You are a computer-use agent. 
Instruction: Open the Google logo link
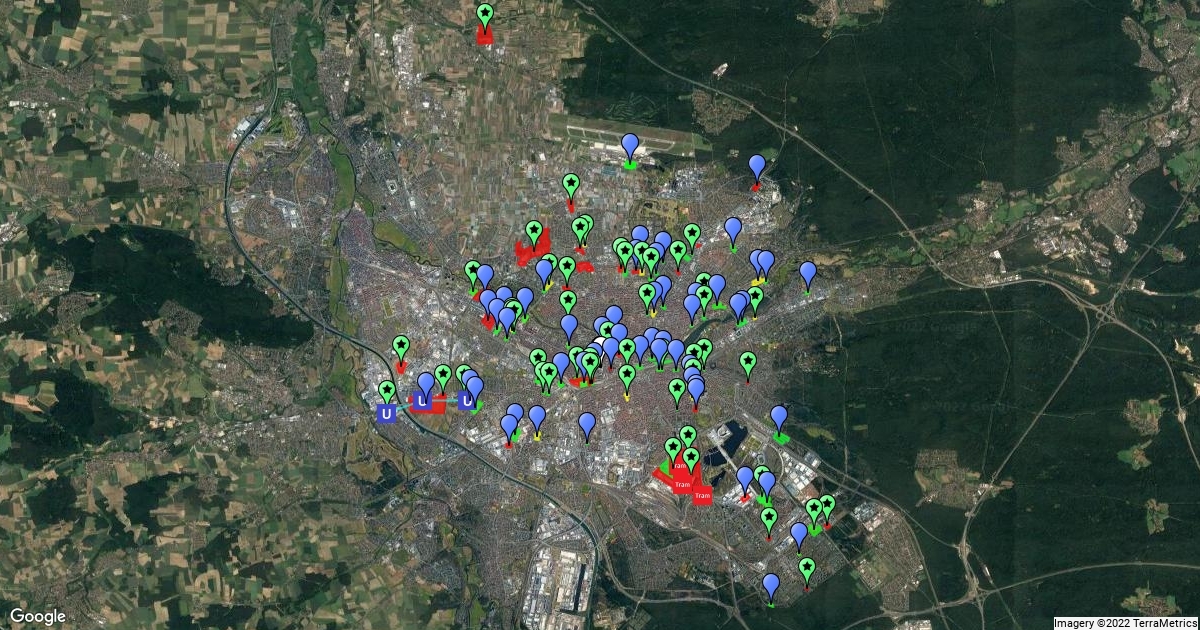click(x=38, y=616)
